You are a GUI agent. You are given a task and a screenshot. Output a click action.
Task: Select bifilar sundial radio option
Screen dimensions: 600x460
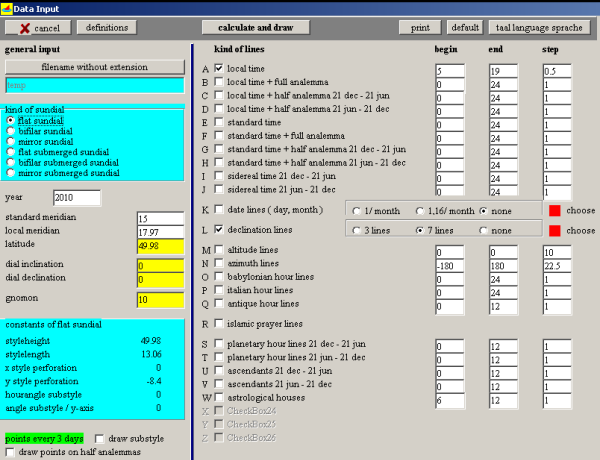point(11,131)
